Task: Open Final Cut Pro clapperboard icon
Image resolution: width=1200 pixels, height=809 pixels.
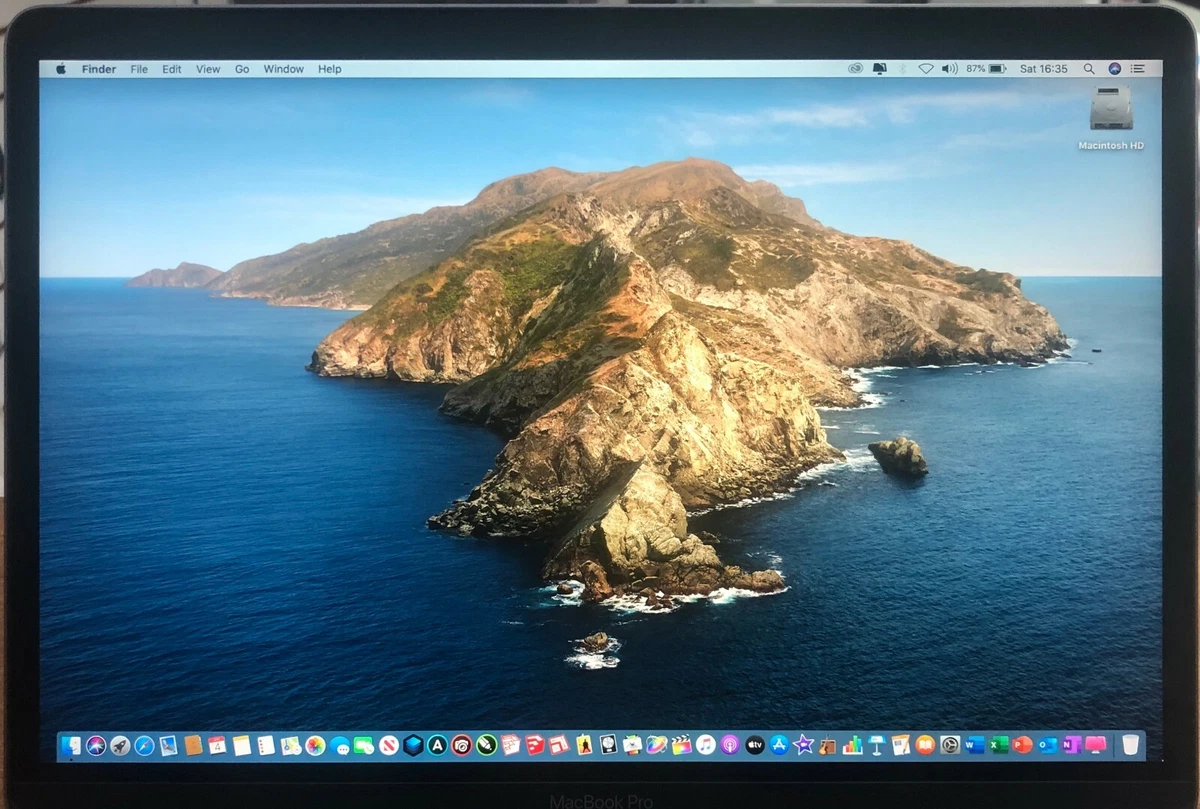Action: [682, 744]
